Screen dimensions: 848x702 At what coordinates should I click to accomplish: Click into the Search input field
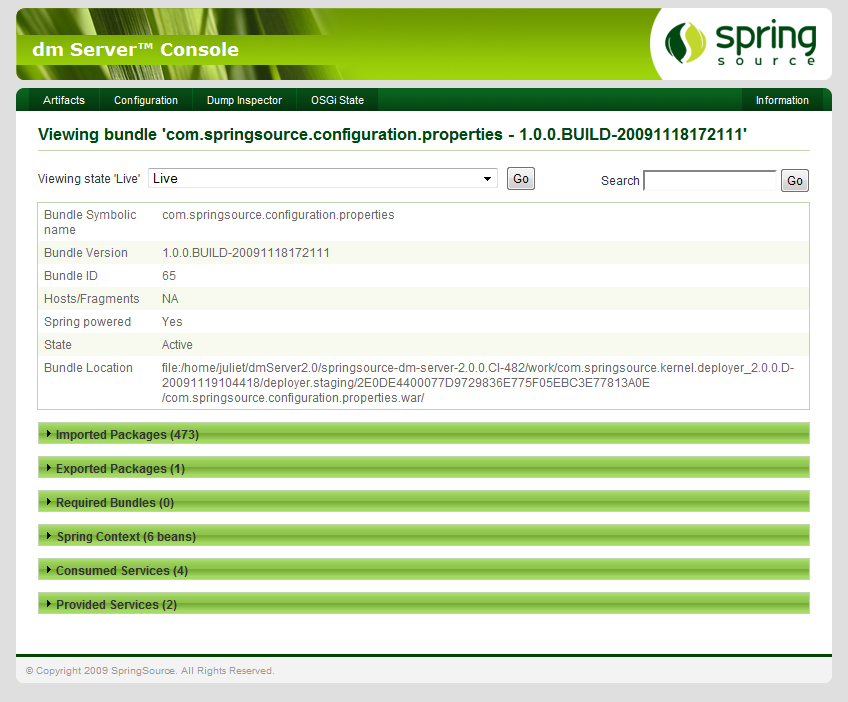(710, 181)
